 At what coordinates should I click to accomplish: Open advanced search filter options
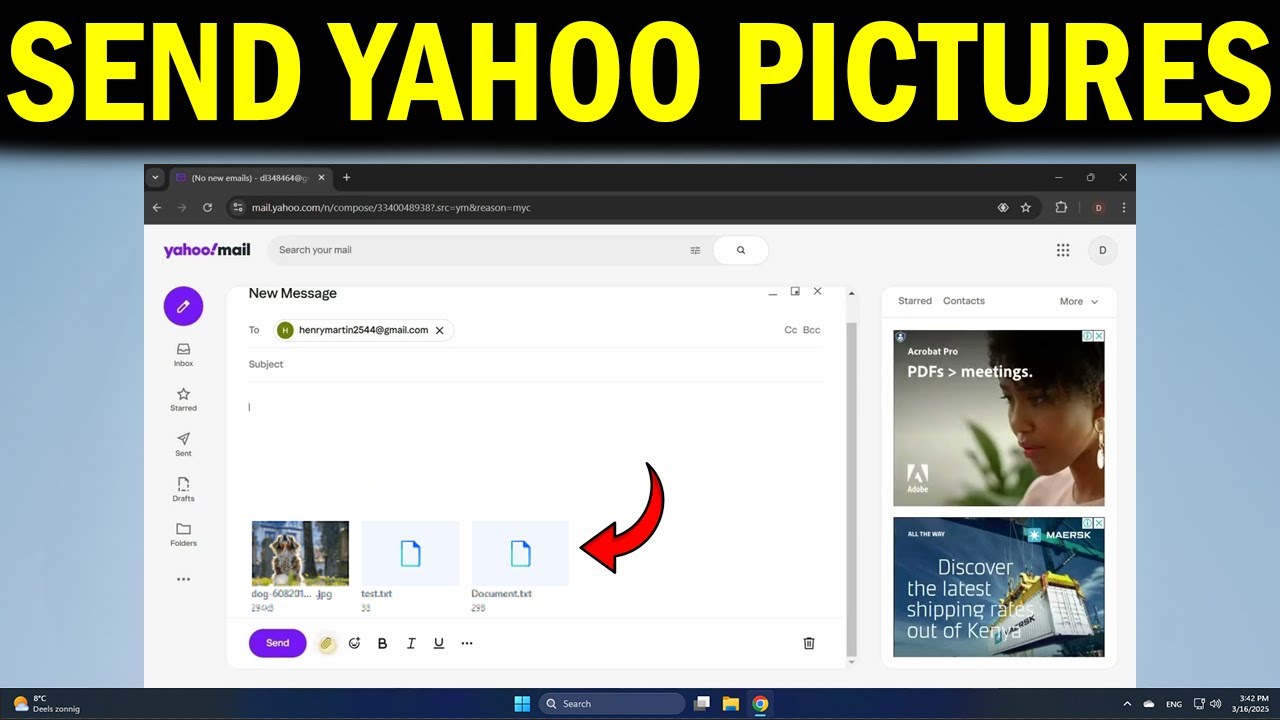(695, 250)
